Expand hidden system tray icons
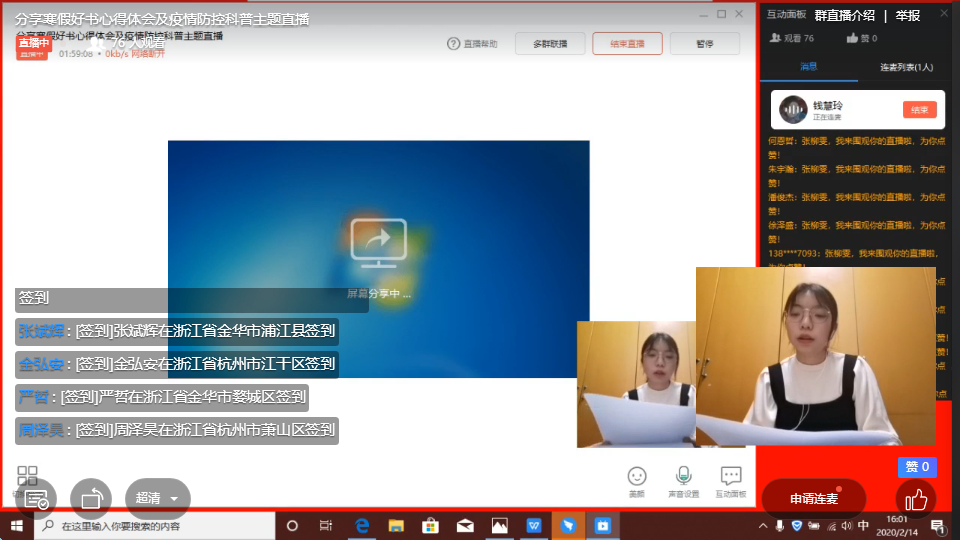Viewport: 960px width, 540px height. 763,526
